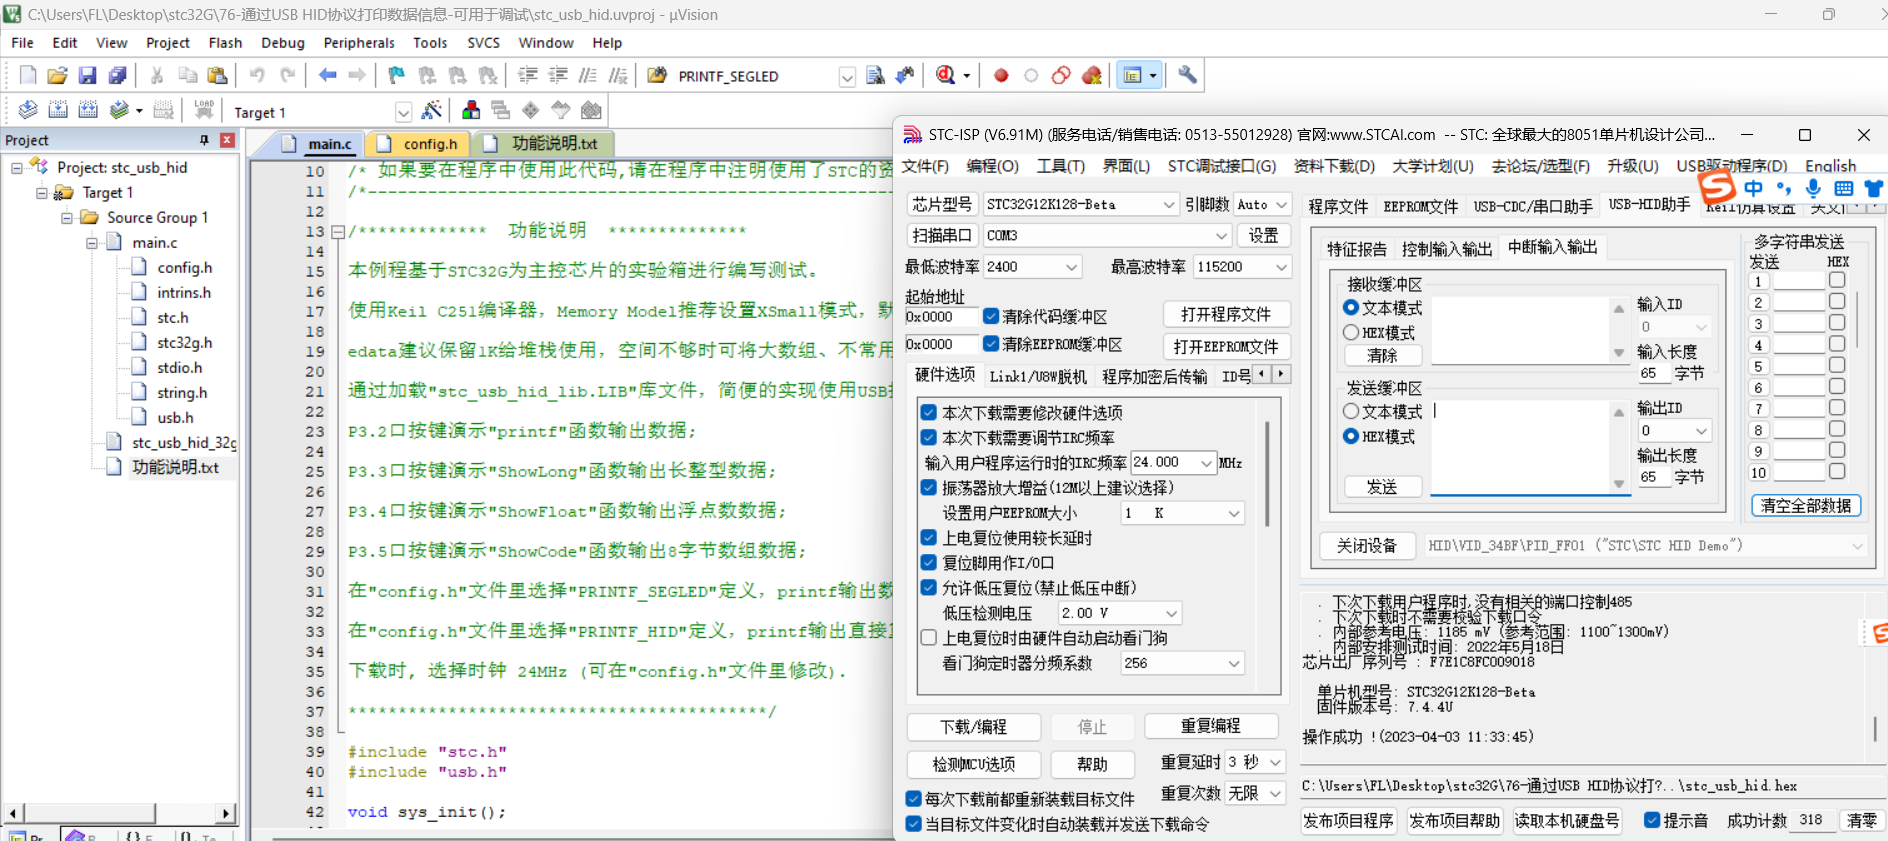Image resolution: width=1888 pixels, height=841 pixels.
Task: Open the Target 1 selection dropdown
Action: pyautogui.click(x=403, y=111)
